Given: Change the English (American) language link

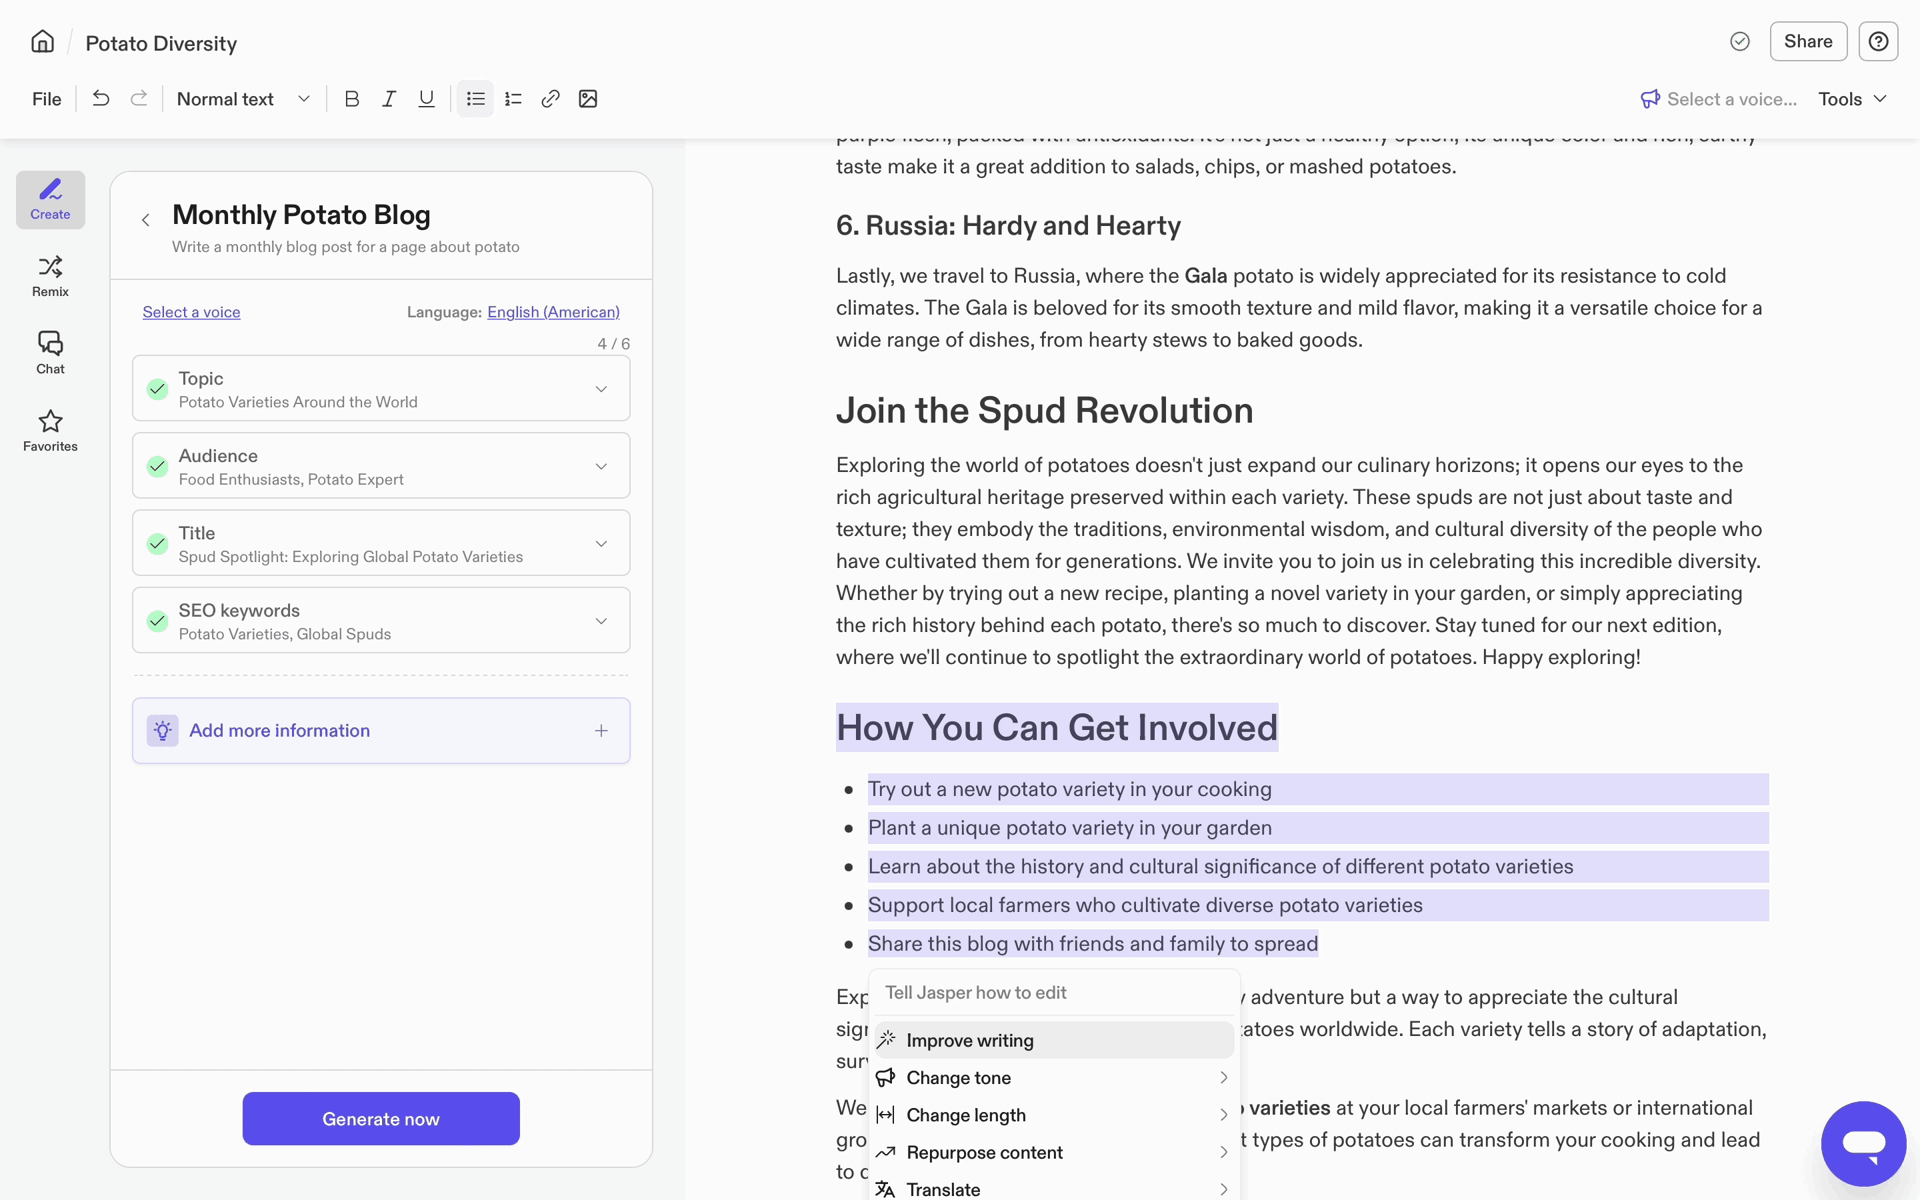Looking at the screenshot, I should (553, 312).
